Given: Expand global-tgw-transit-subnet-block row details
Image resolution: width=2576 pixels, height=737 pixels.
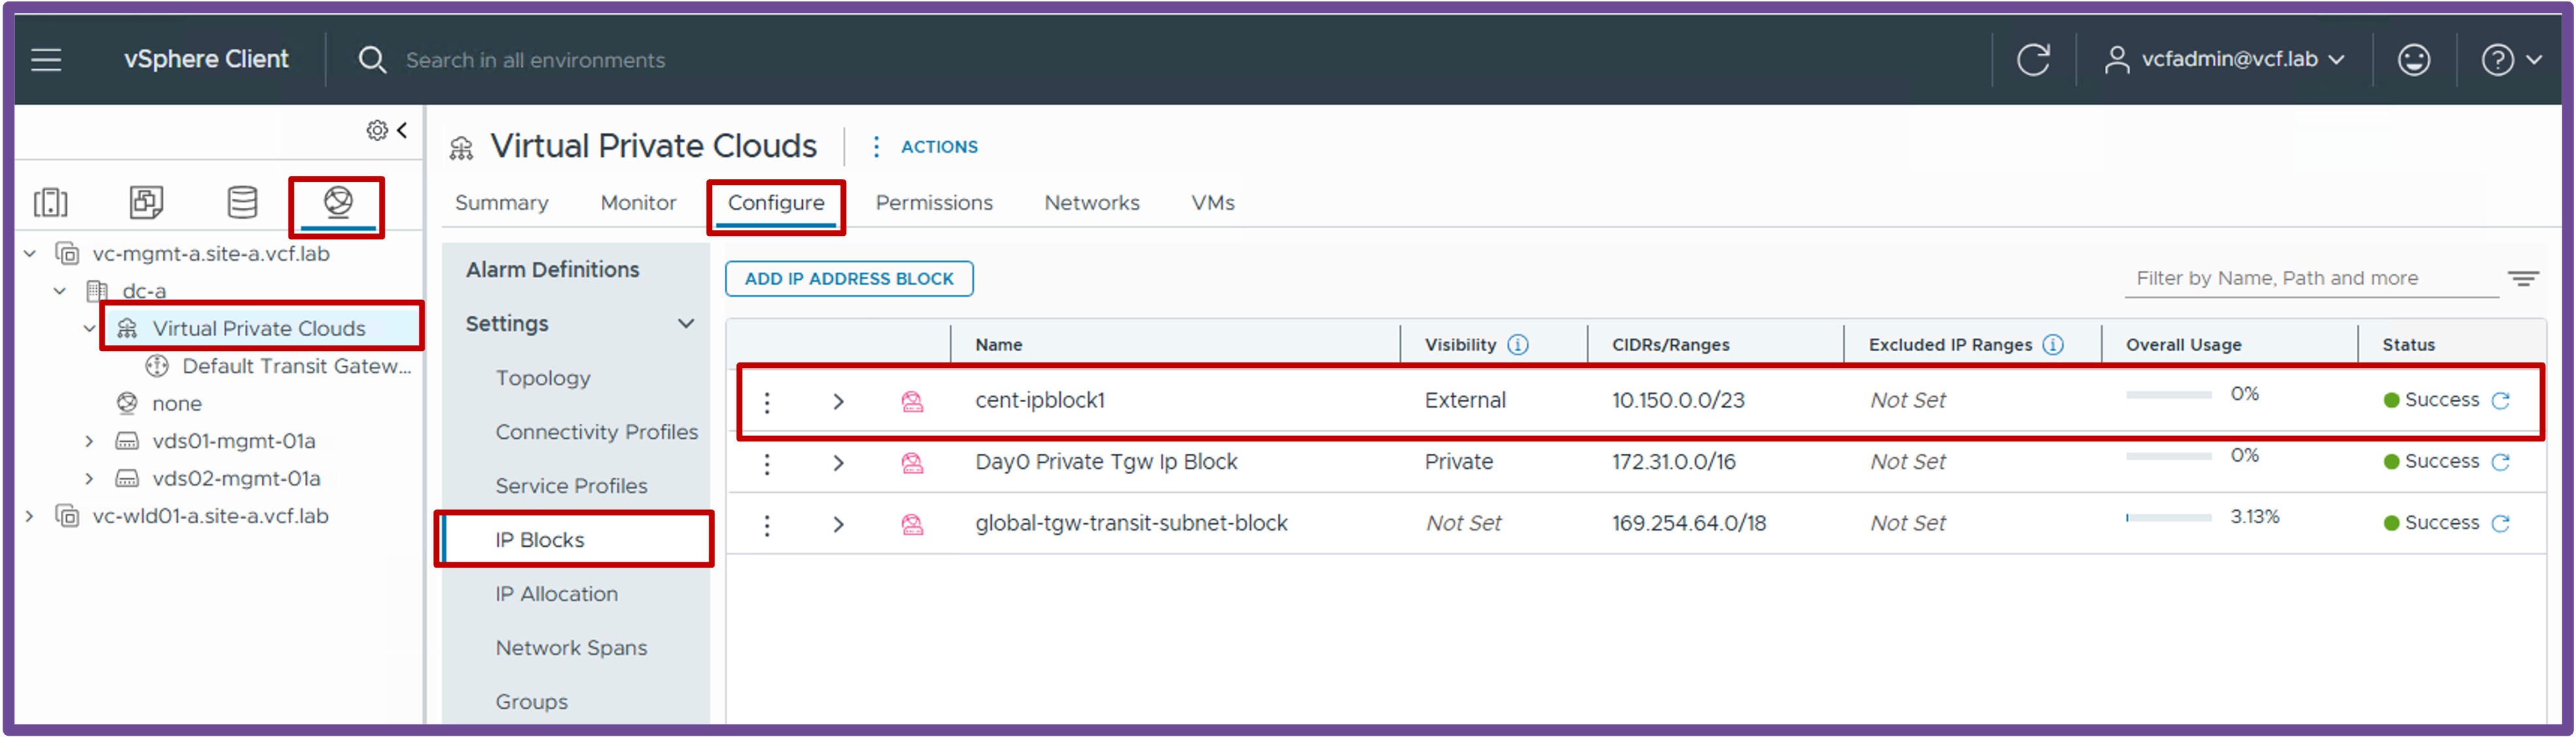Looking at the screenshot, I should (x=838, y=525).
